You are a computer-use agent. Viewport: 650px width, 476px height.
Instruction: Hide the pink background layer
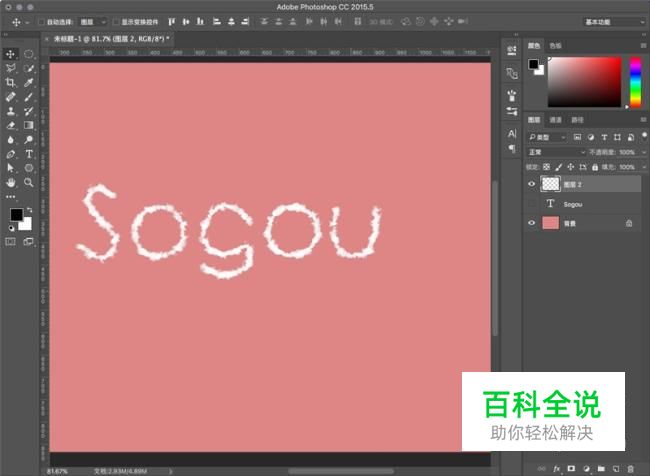click(531, 223)
